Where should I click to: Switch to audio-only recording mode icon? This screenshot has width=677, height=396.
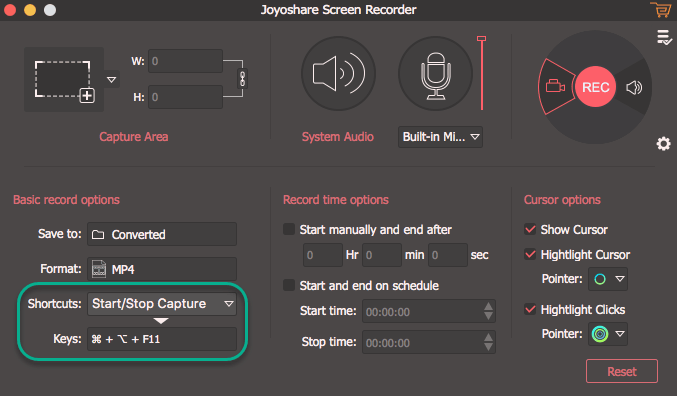[x=634, y=88]
